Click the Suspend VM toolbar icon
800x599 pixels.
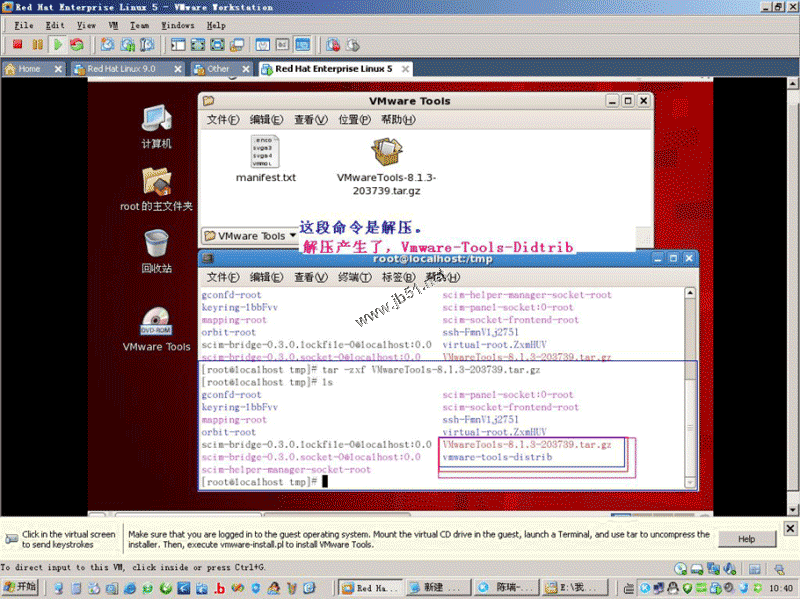(x=38, y=45)
